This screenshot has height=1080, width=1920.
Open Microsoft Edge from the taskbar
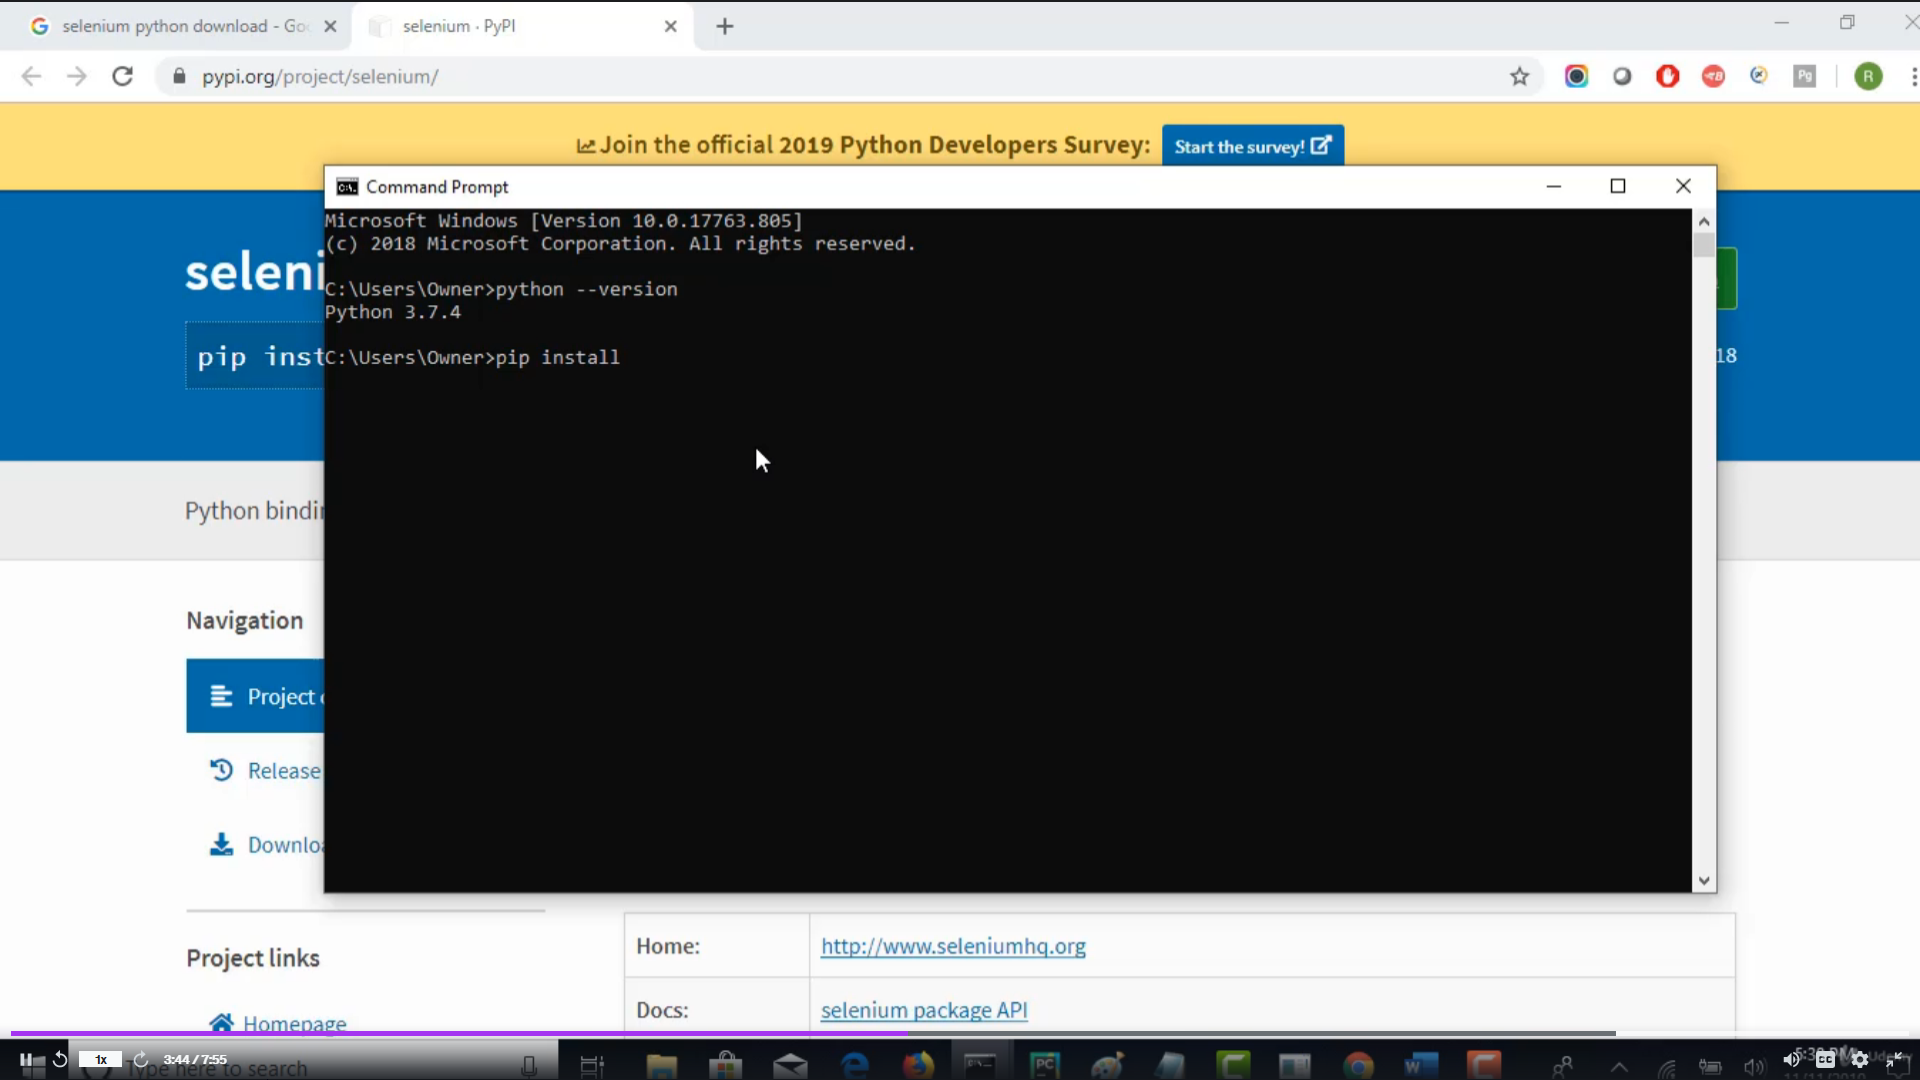854,1065
